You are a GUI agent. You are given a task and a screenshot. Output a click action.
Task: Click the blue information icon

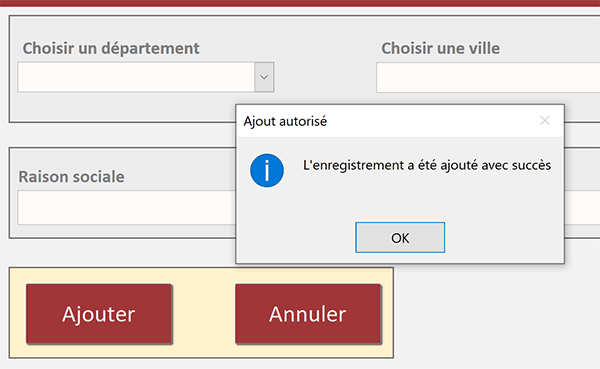[267, 170]
